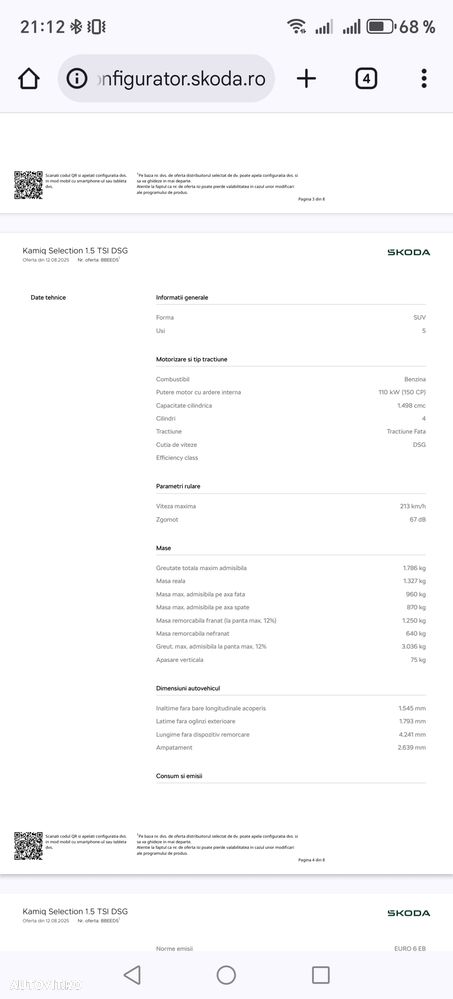Select the Motorizare si tip tractiune heading

click(x=192, y=359)
